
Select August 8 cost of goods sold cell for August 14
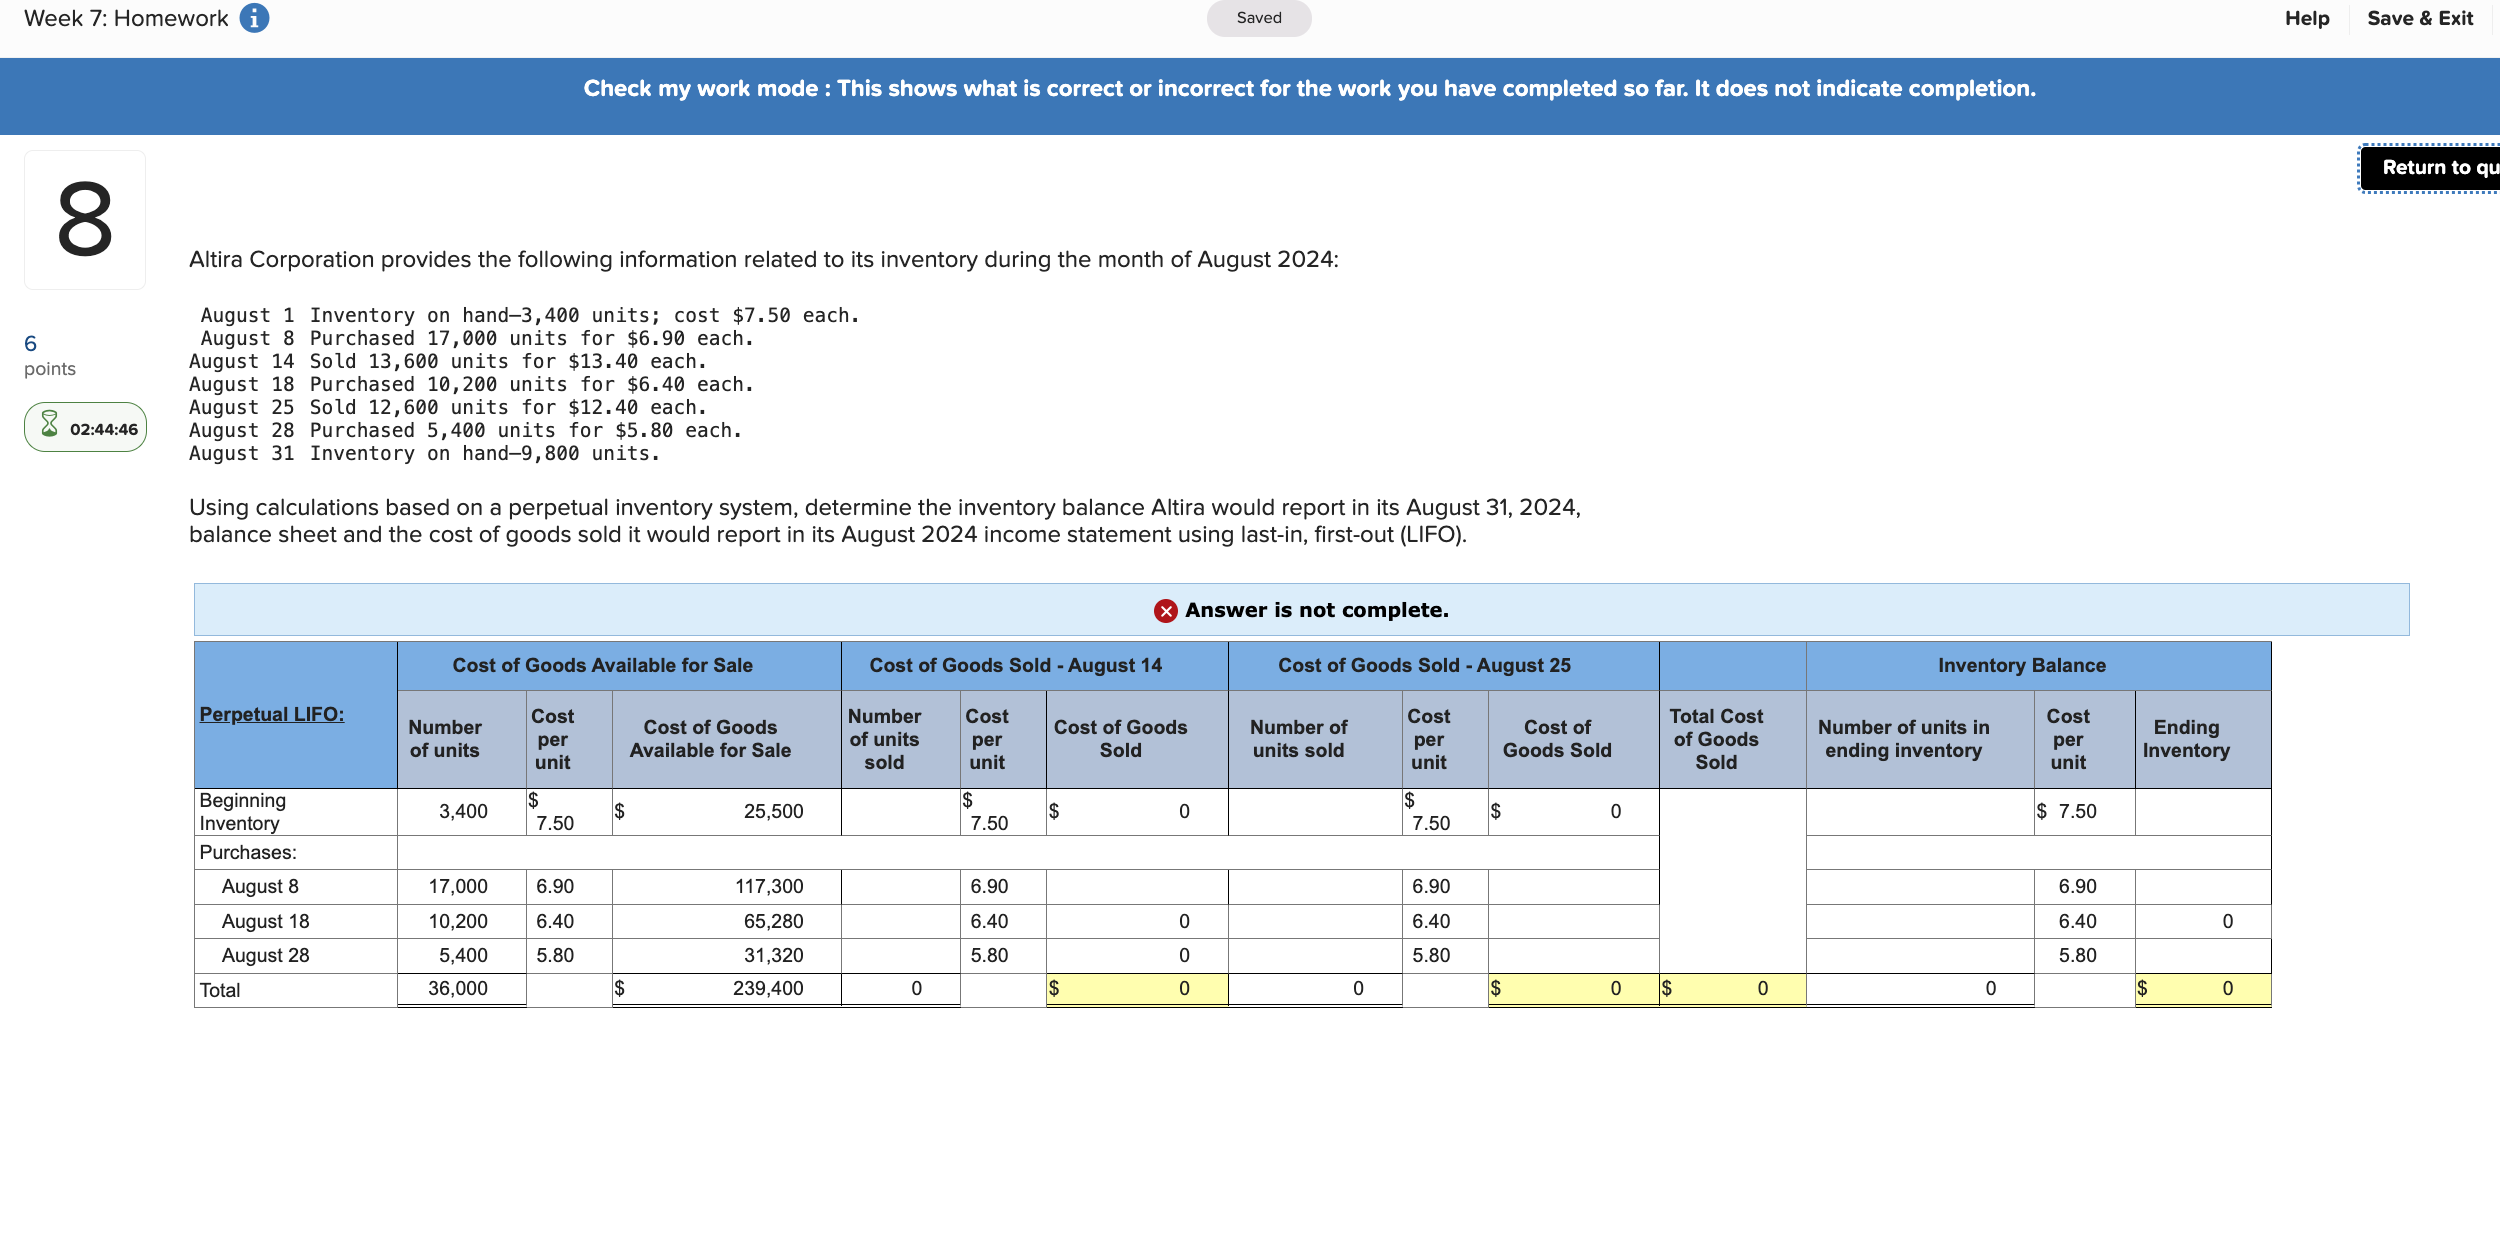(1136, 887)
